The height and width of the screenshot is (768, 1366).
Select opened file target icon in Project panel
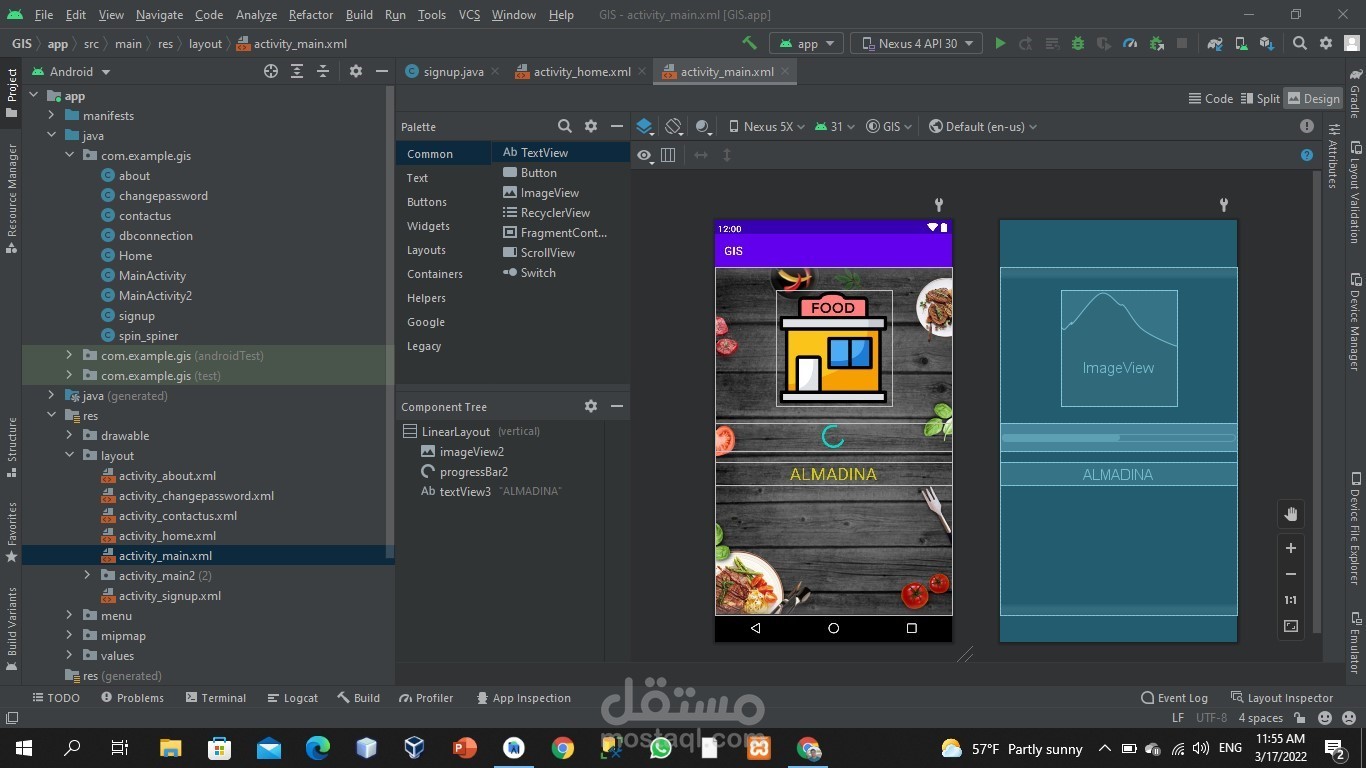tap(270, 71)
